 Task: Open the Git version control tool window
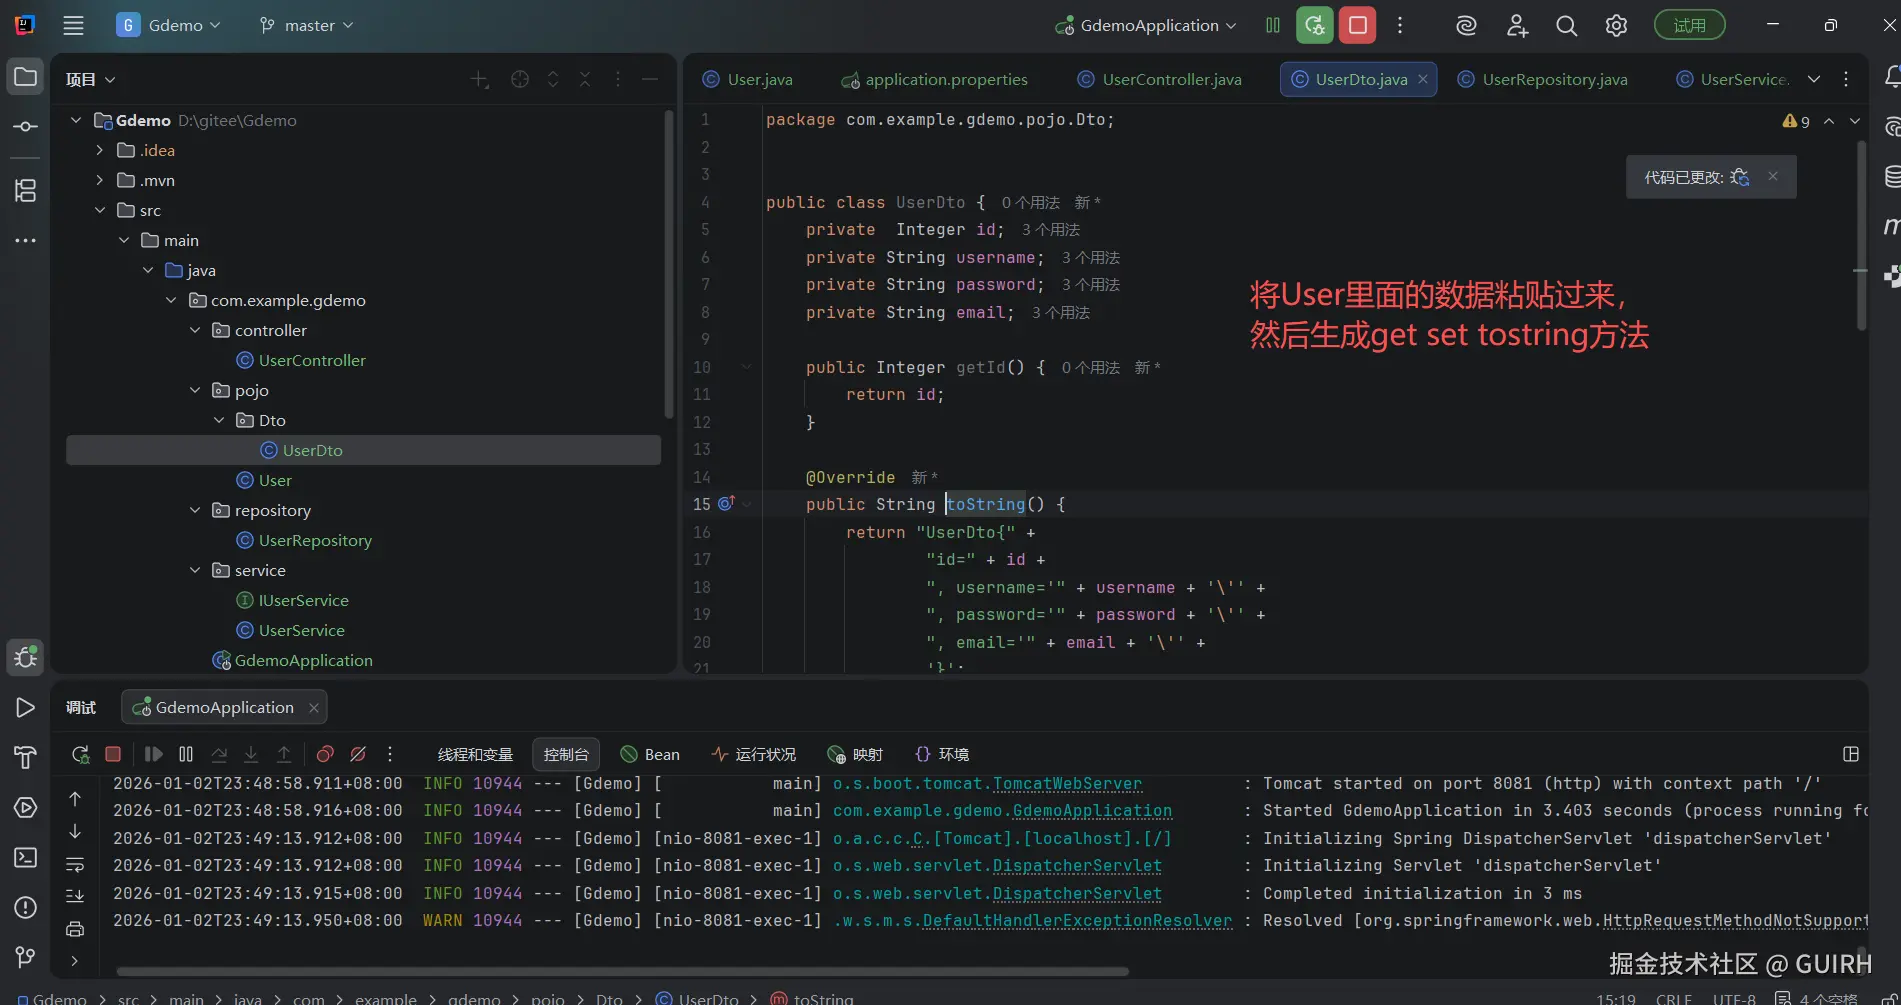click(26, 957)
